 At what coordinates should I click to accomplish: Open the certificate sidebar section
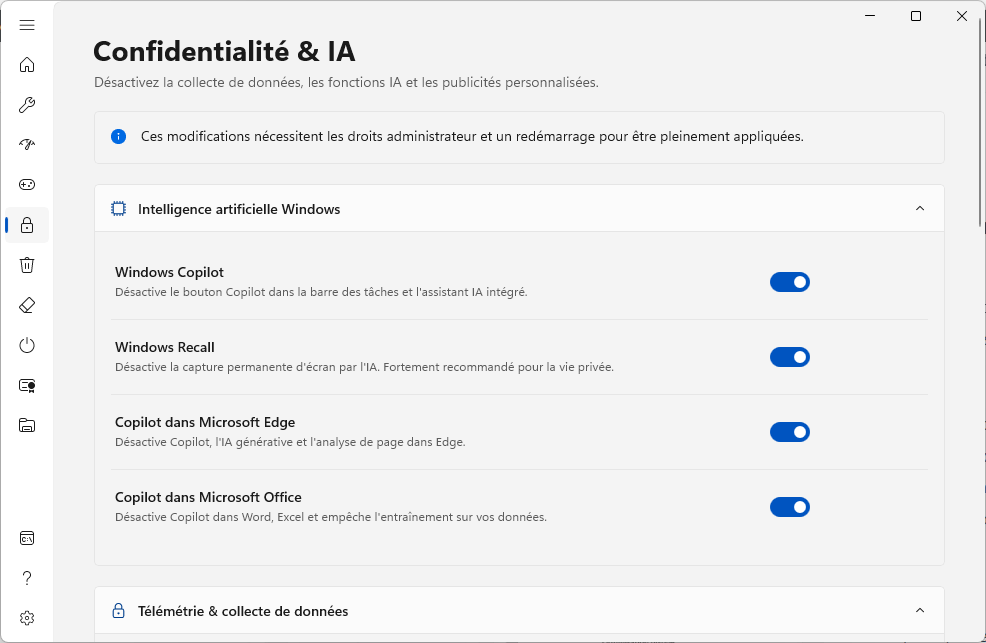point(26,385)
